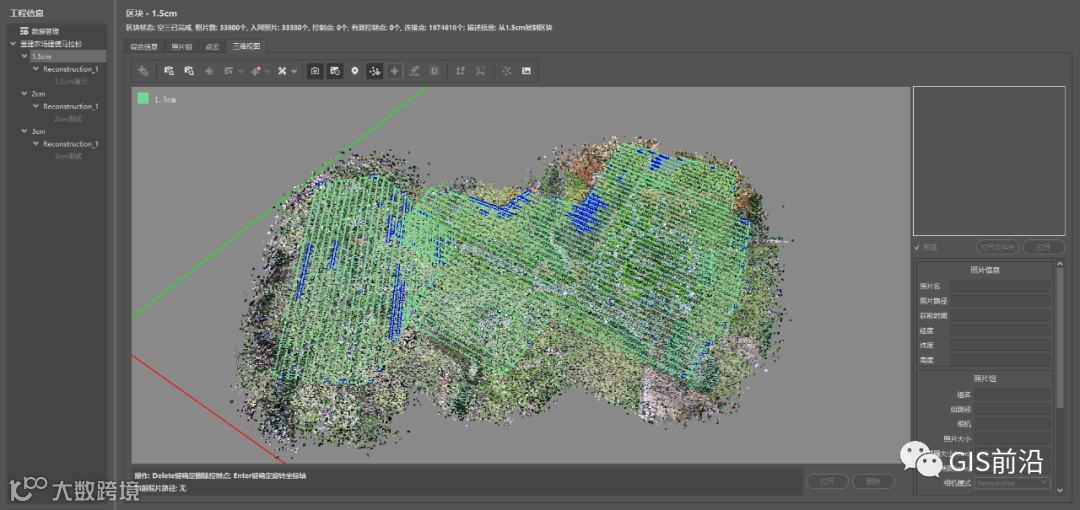This screenshot has width=1080, height=510.
Task: Click the location pin marker icon
Action: tap(354, 71)
